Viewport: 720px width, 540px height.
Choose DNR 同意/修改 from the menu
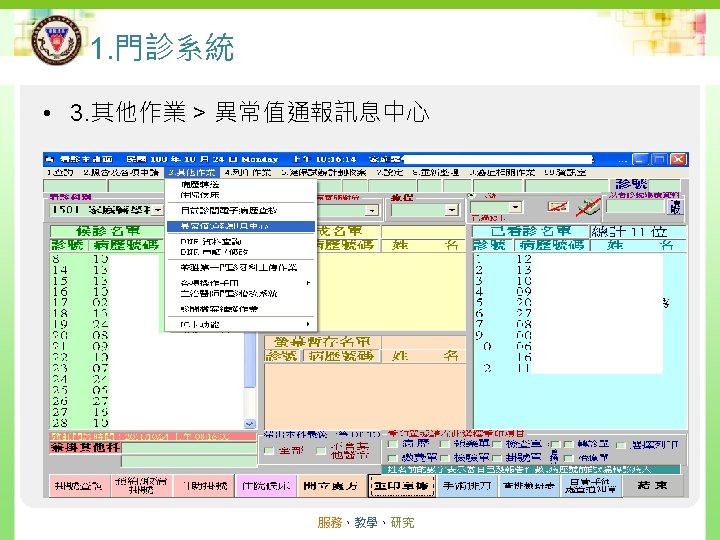pos(241,252)
